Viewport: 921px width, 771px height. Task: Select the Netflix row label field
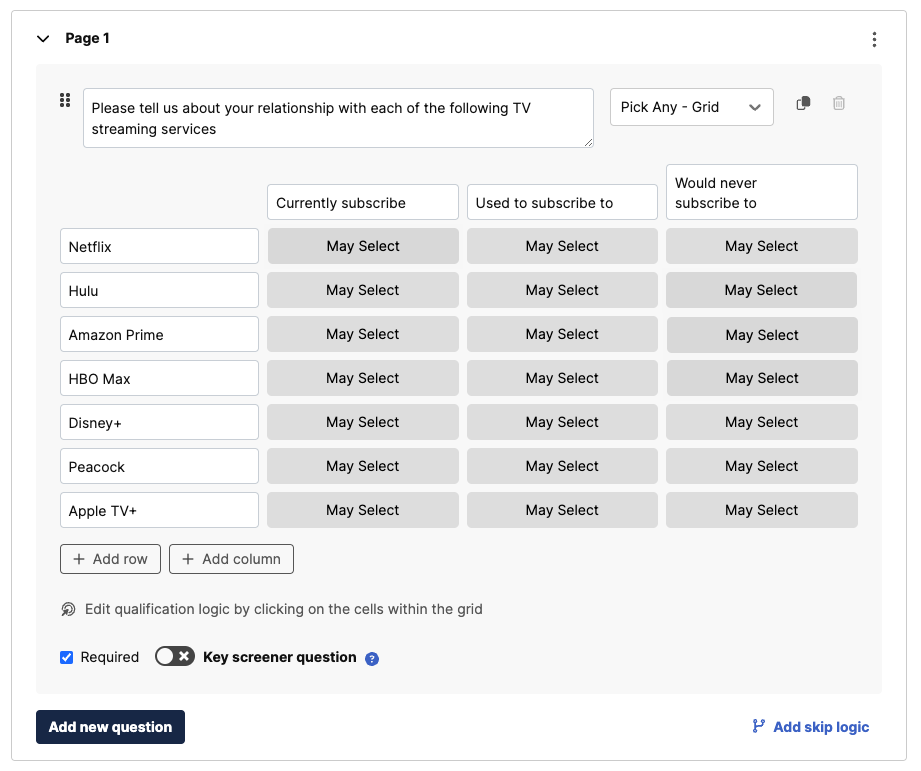tap(158, 246)
